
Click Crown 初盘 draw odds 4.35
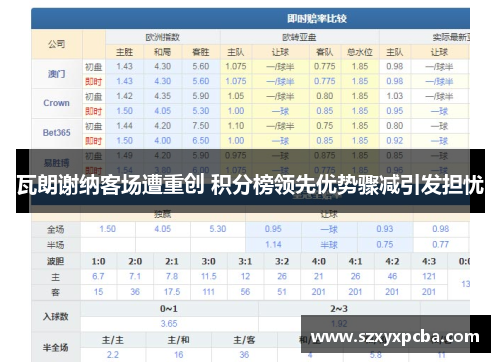click(x=162, y=96)
